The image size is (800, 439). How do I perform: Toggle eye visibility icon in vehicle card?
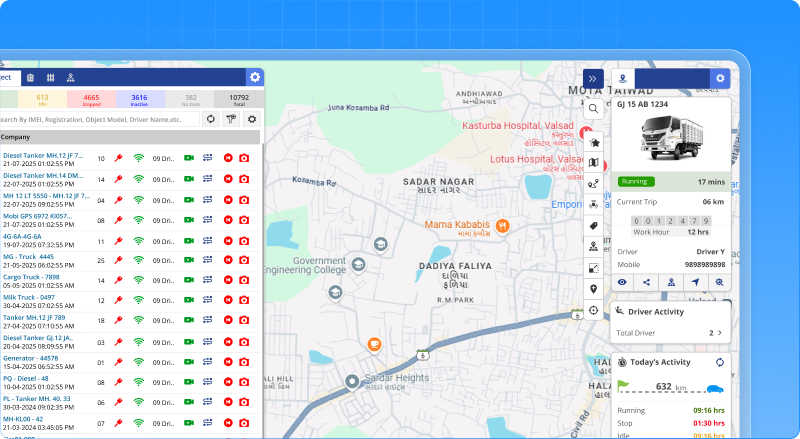coord(622,282)
